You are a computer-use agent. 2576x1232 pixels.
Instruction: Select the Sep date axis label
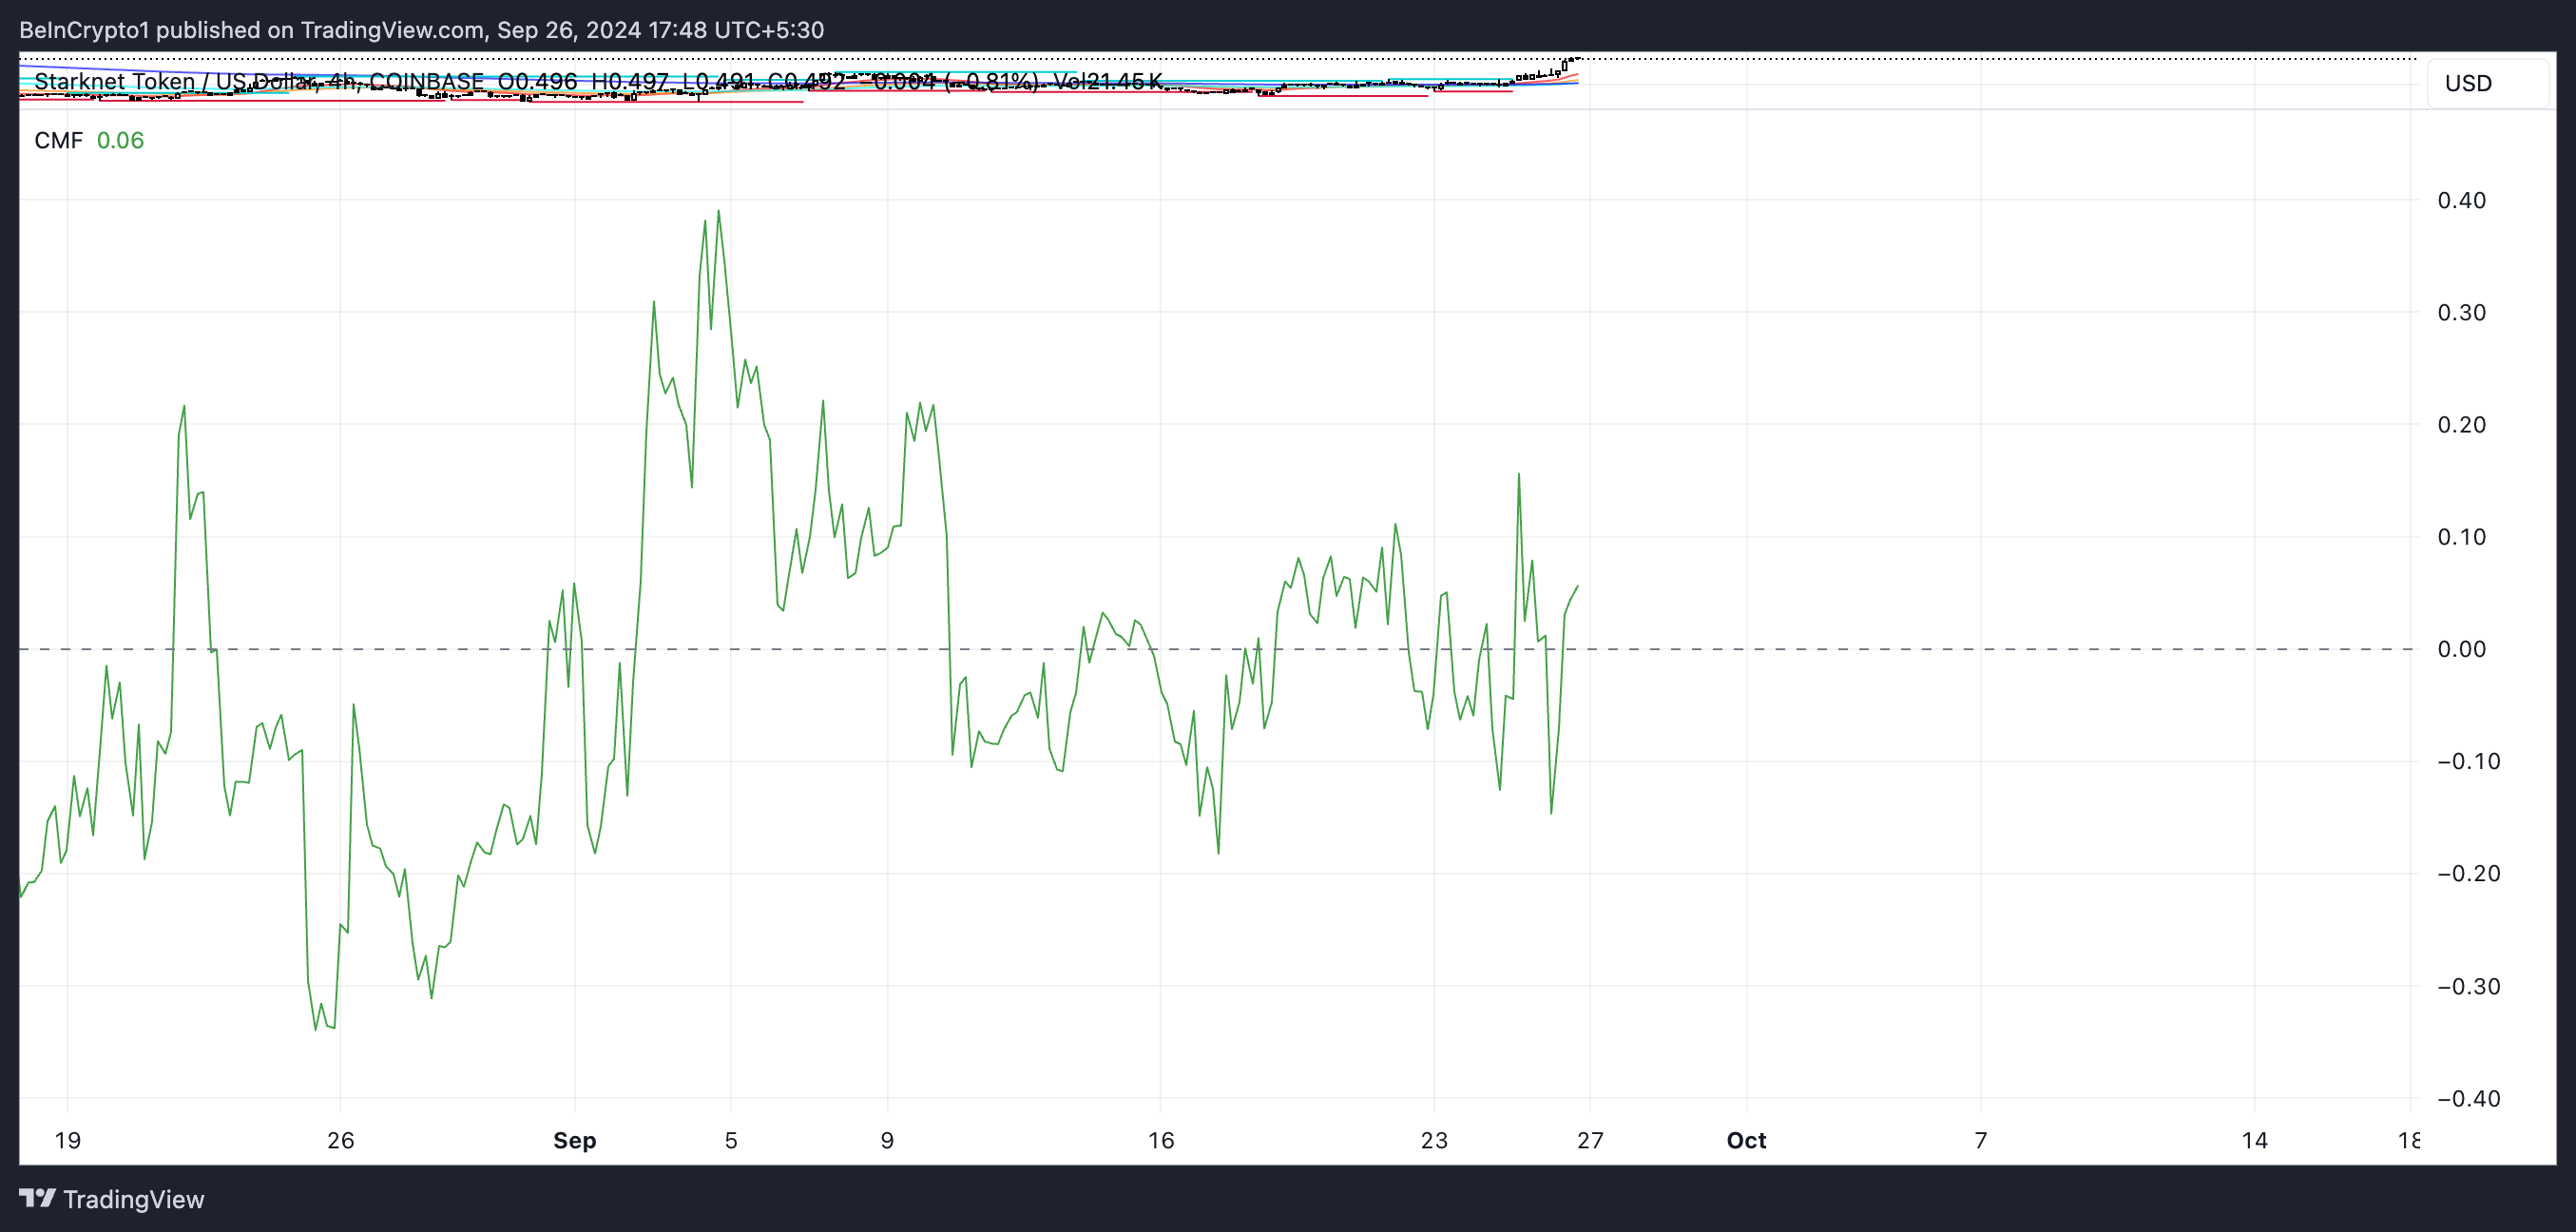click(x=574, y=1140)
